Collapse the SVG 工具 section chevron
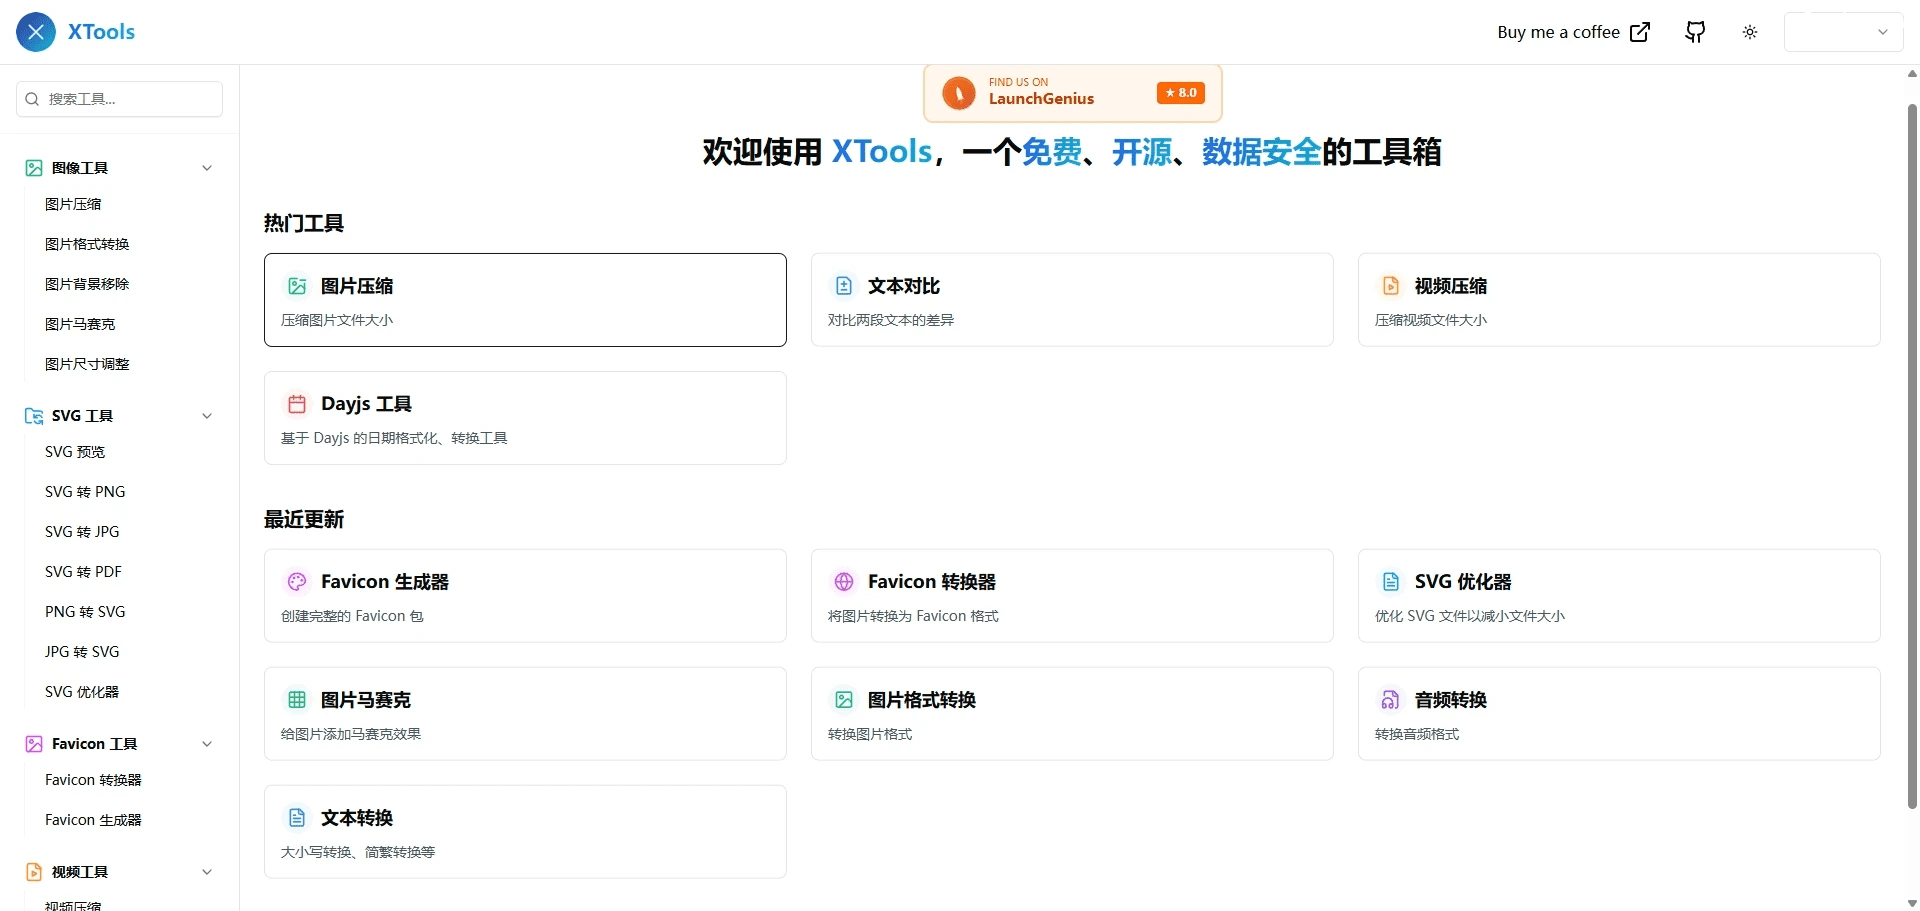The width and height of the screenshot is (1920, 911). coord(207,416)
